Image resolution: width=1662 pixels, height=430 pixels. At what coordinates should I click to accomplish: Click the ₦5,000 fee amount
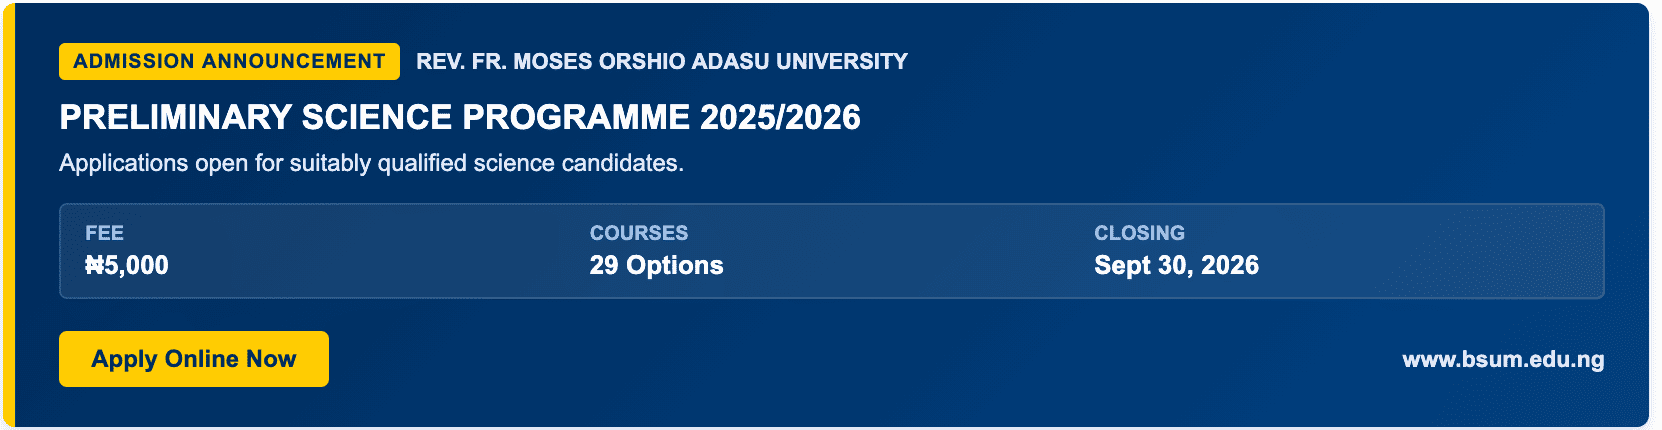127,265
